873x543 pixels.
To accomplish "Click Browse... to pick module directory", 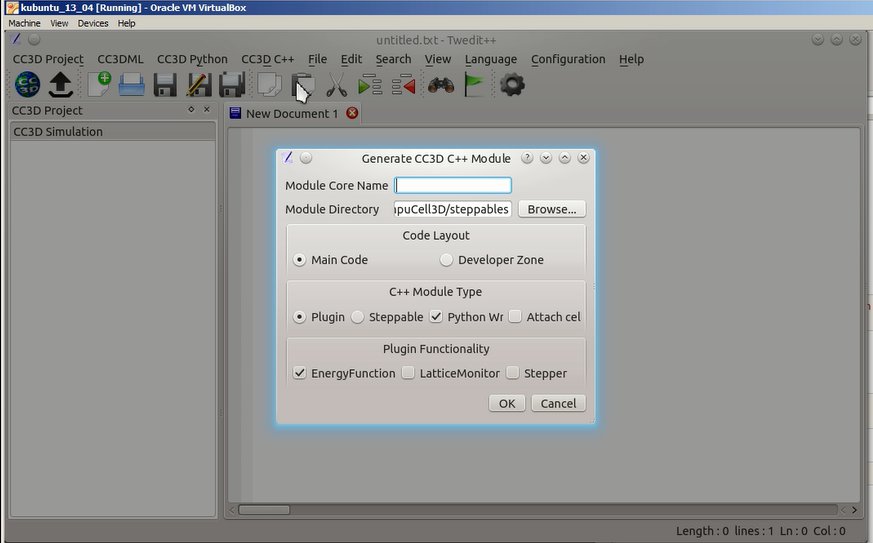I will (x=551, y=209).
